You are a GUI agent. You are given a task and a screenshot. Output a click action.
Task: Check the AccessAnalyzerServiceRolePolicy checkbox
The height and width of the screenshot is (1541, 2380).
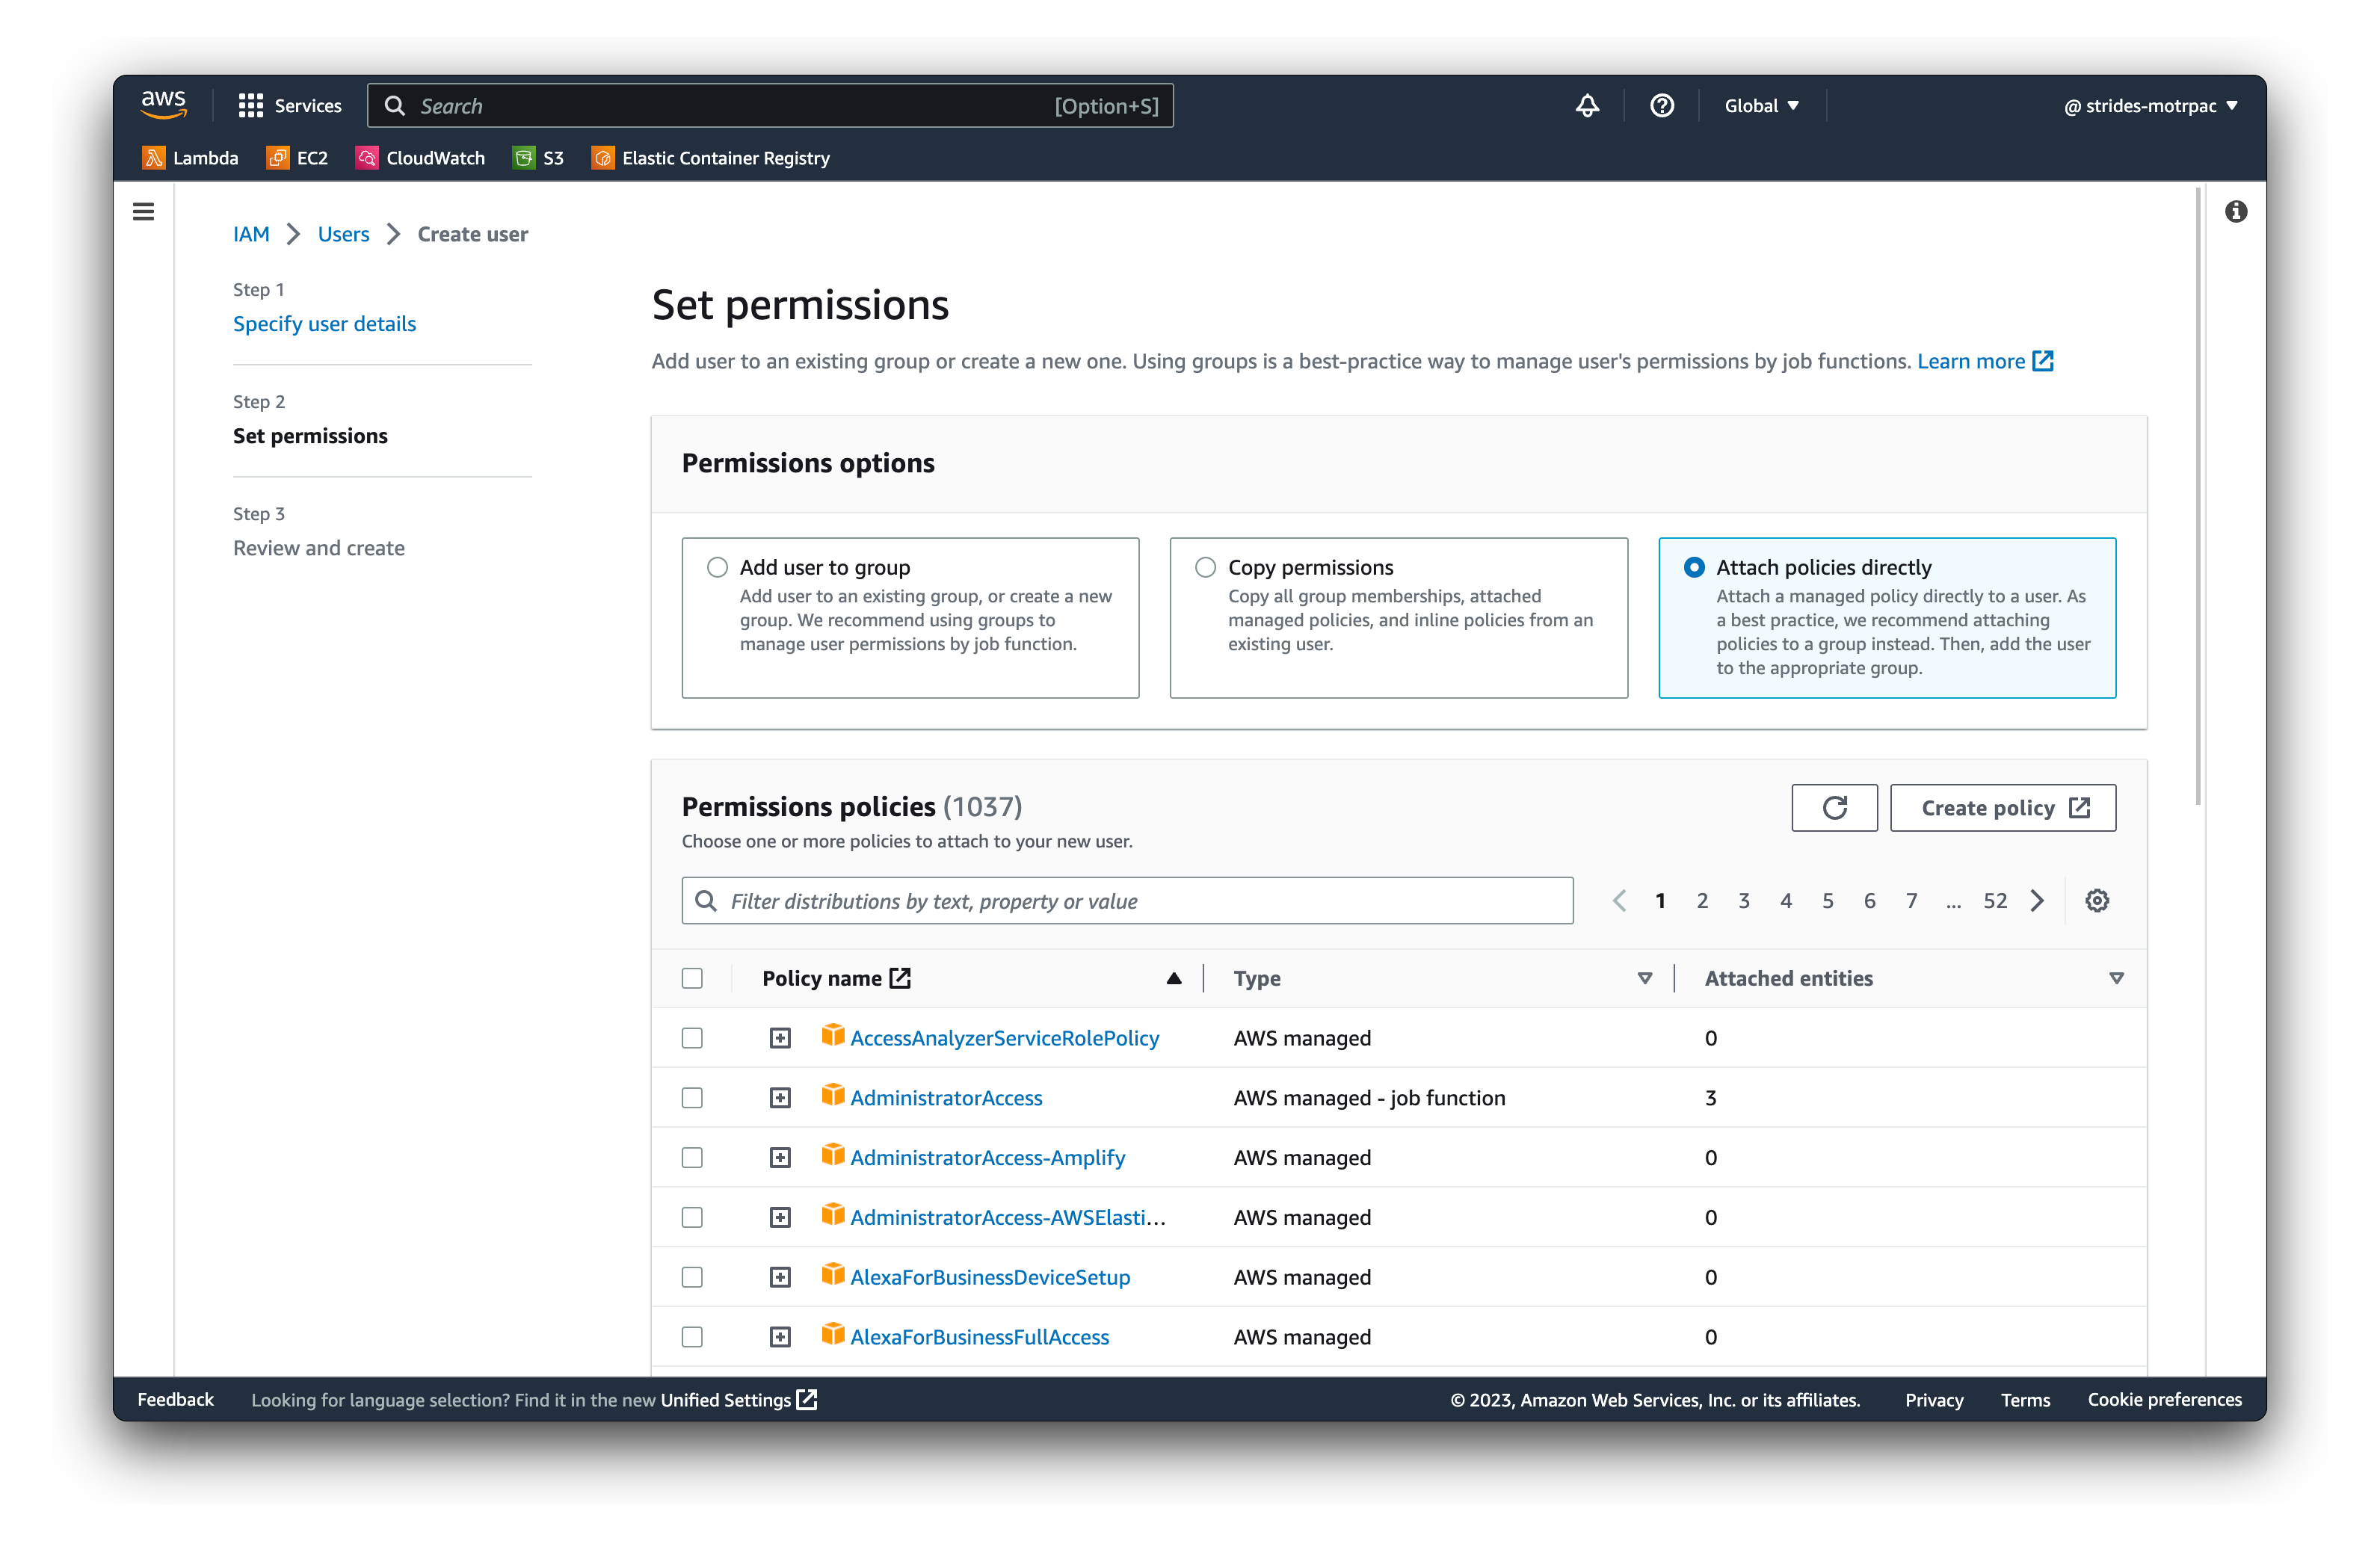(692, 1038)
